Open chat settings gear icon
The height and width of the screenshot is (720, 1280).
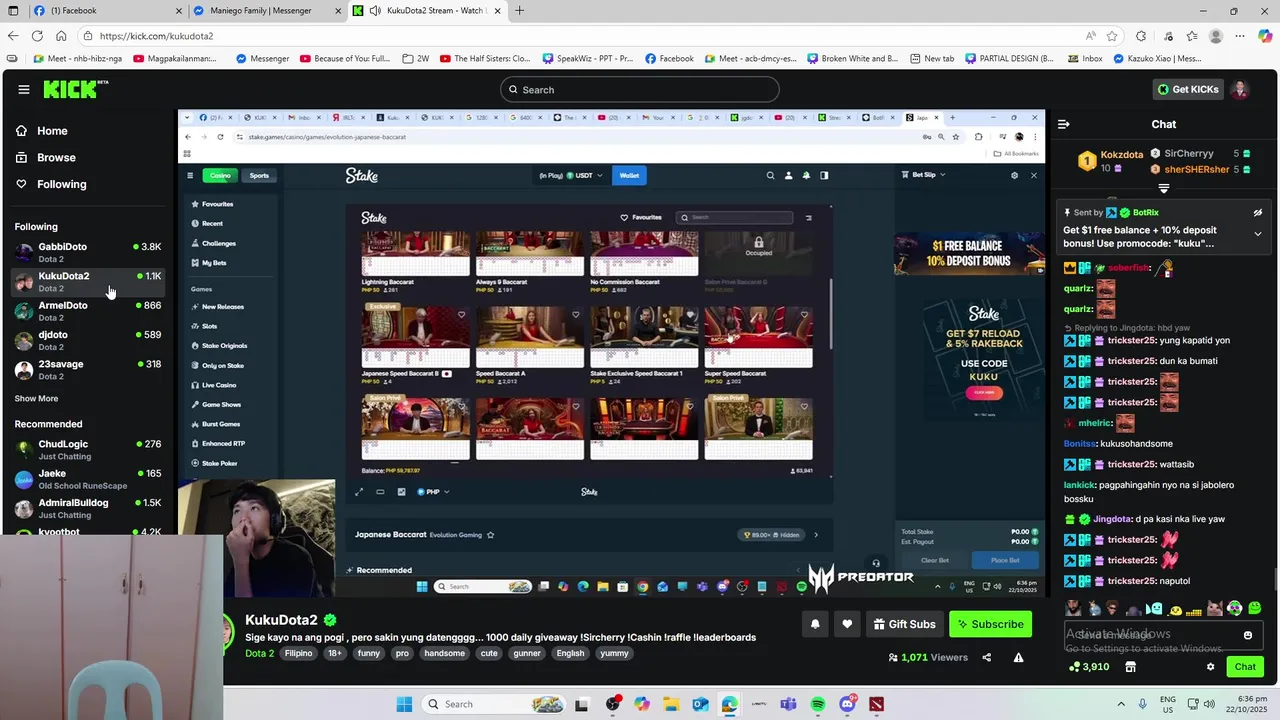point(1210,666)
